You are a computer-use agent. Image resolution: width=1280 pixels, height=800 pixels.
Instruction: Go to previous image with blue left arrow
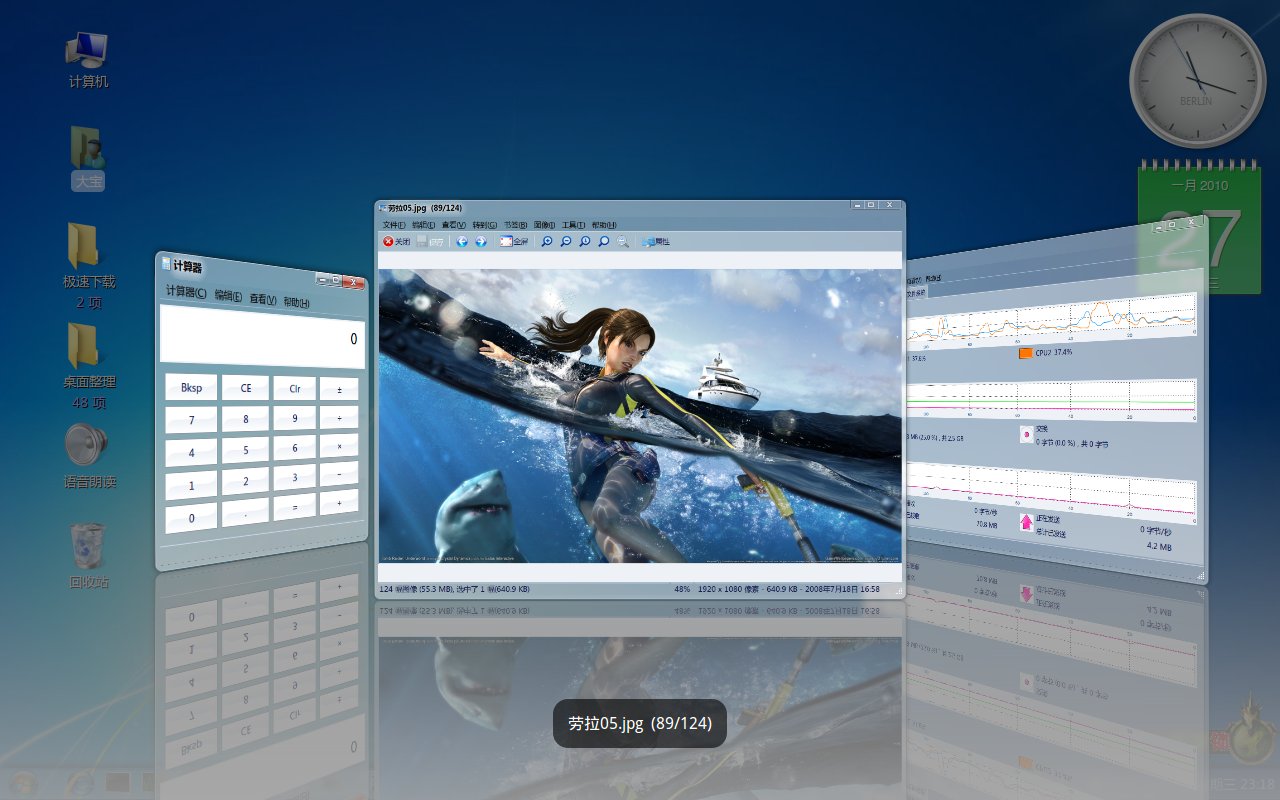pos(462,241)
